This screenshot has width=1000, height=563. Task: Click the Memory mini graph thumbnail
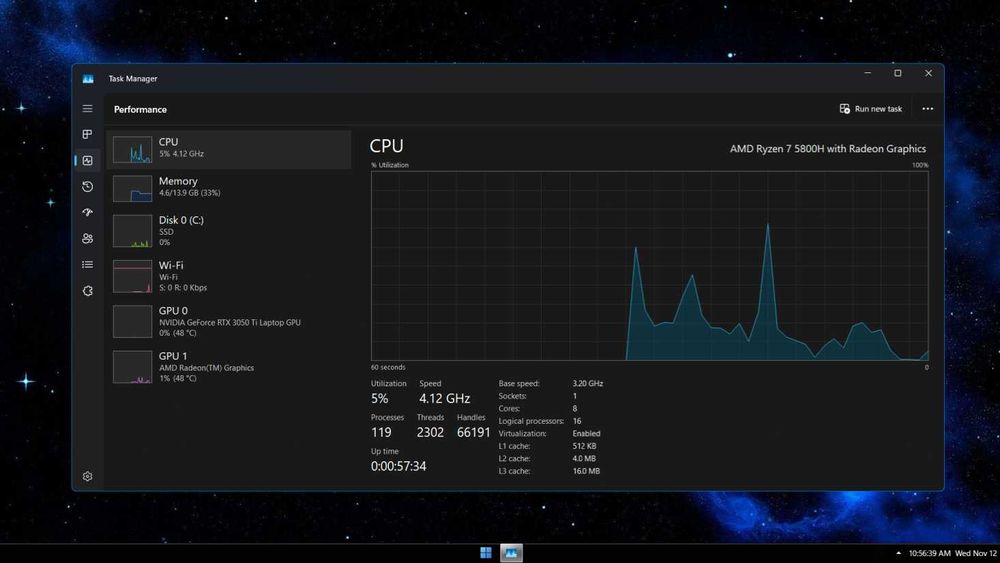pyautogui.click(x=133, y=189)
